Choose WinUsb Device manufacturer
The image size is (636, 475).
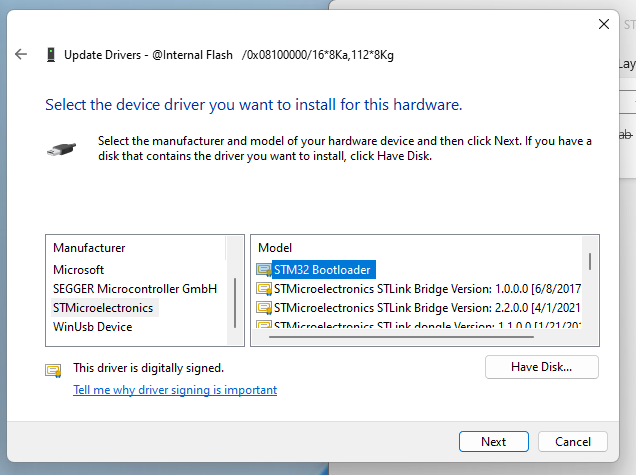pyautogui.click(x=92, y=327)
